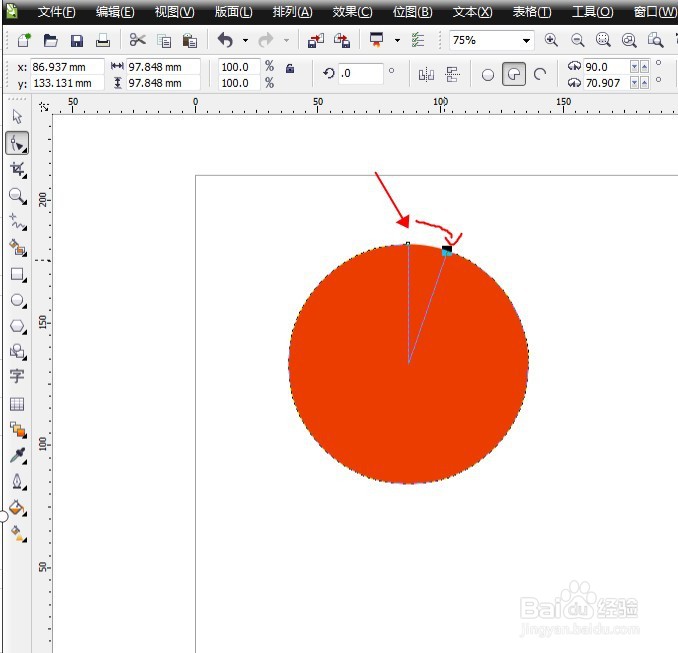Select the Table tool
Screen dimensions: 678x653
[17, 404]
